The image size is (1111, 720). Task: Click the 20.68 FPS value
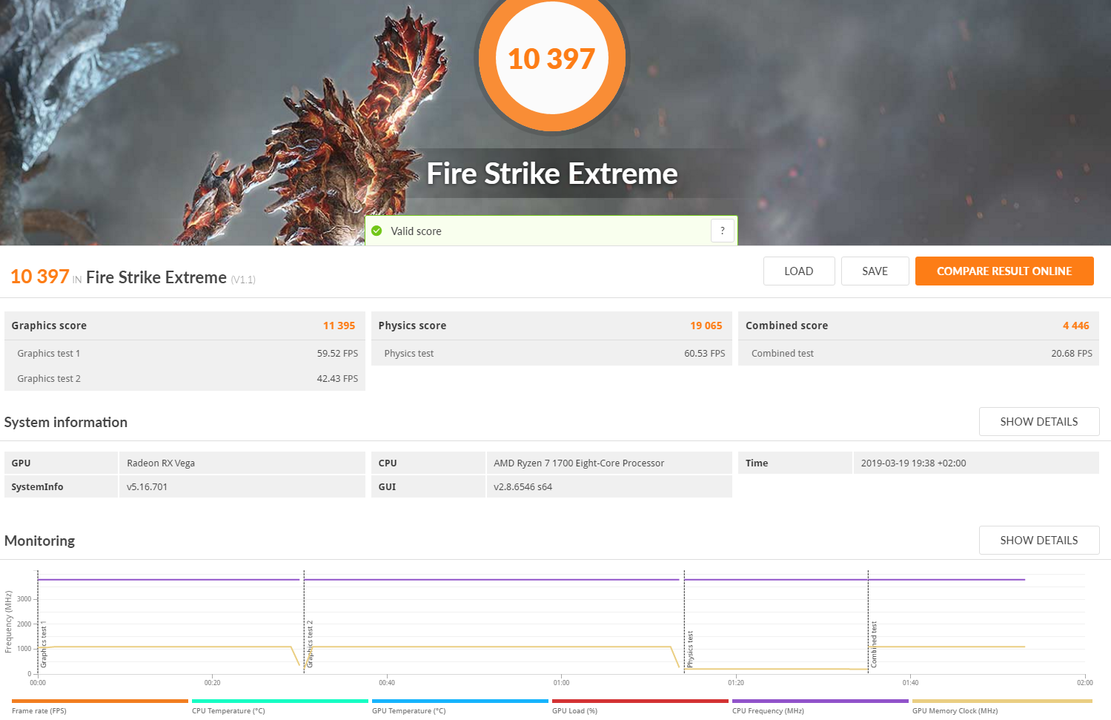pyautogui.click(x=1071, y=353)
